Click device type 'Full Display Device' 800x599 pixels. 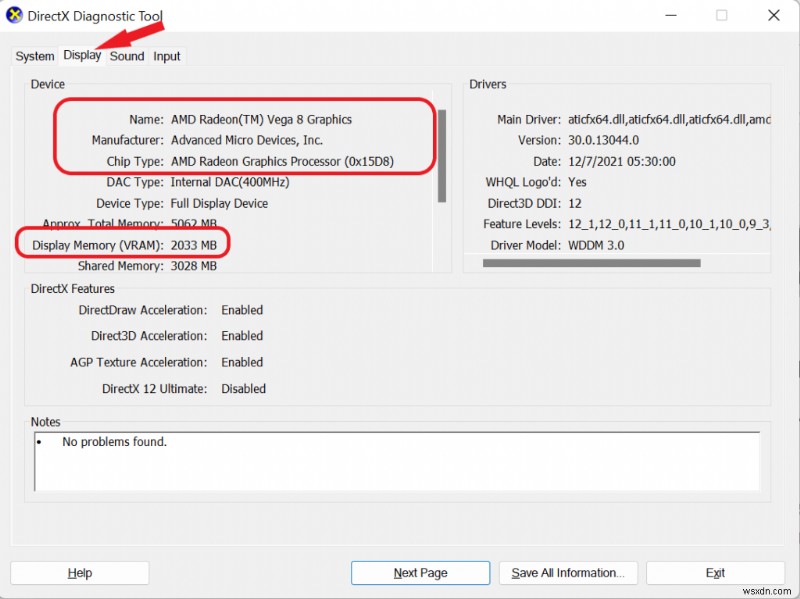click(219, 204)
